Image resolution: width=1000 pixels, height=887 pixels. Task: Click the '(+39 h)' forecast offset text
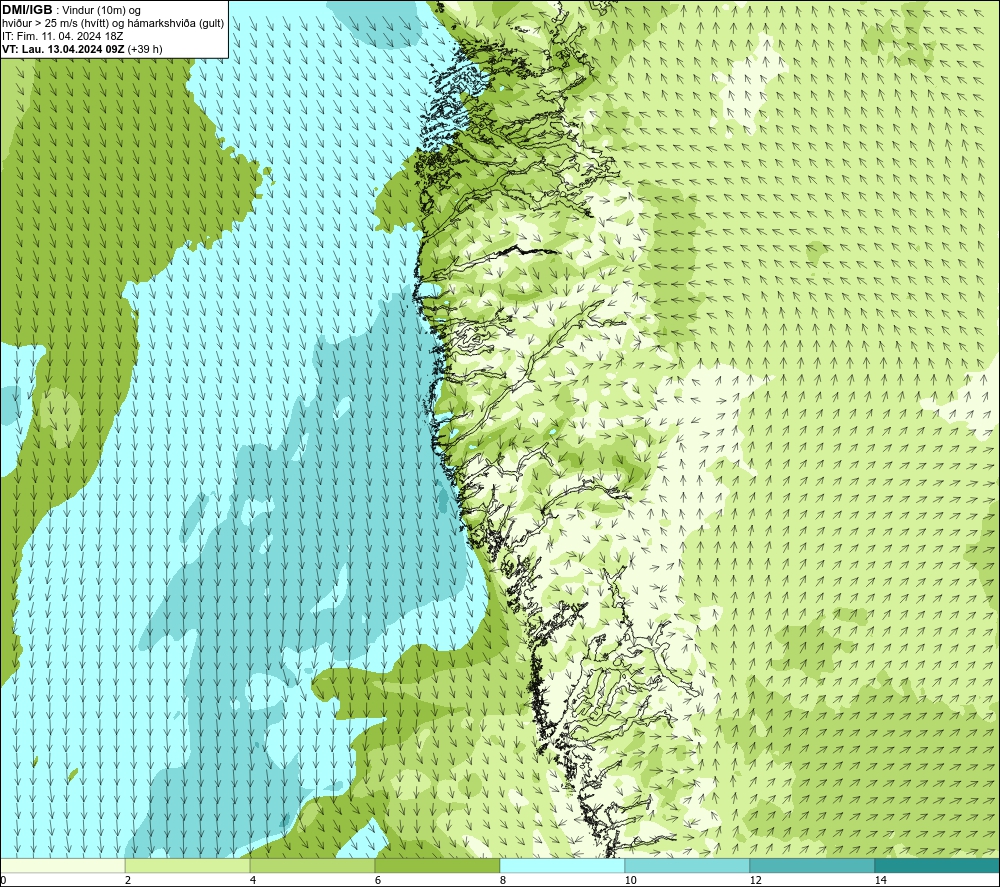pyautogui.click(x=145, y=49)
